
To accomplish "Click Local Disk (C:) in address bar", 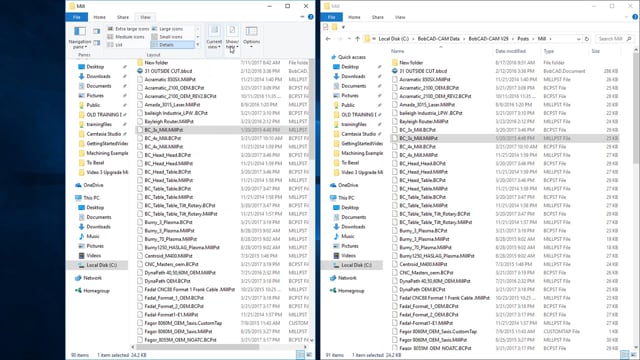I will coord(393,39).
